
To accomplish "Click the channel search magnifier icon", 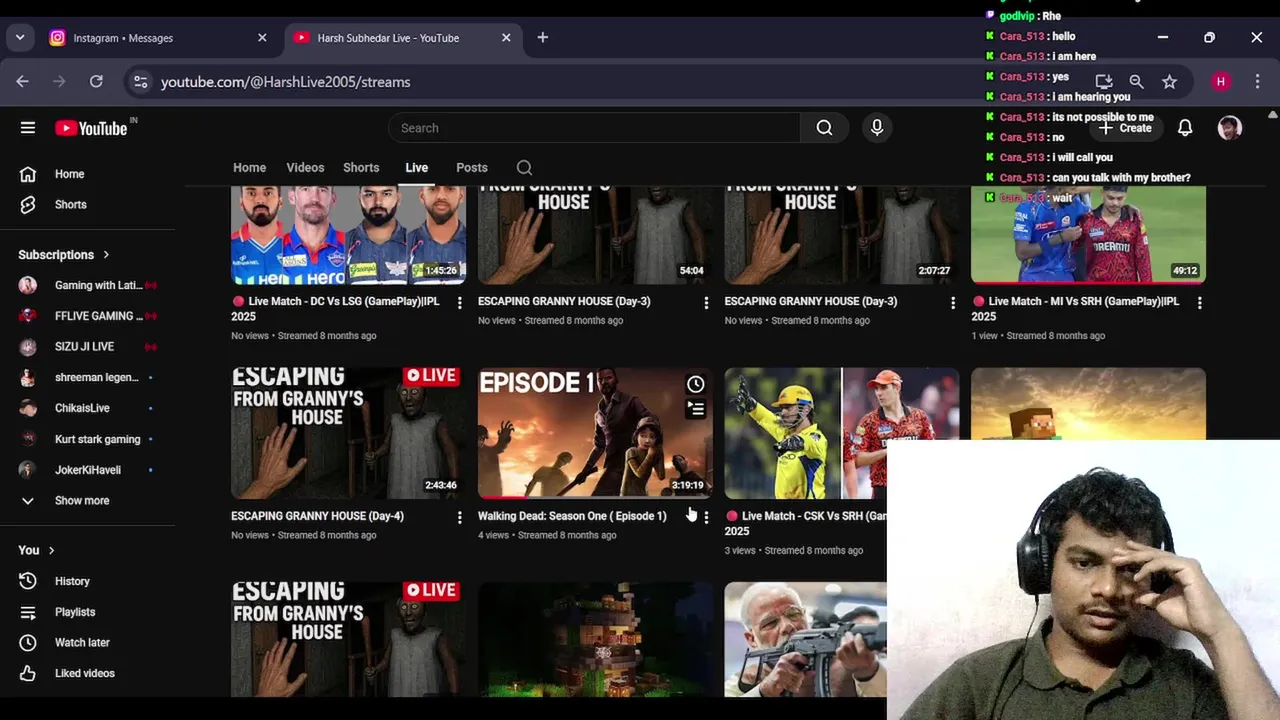I will pyautogui.click(x=524, y=168).
